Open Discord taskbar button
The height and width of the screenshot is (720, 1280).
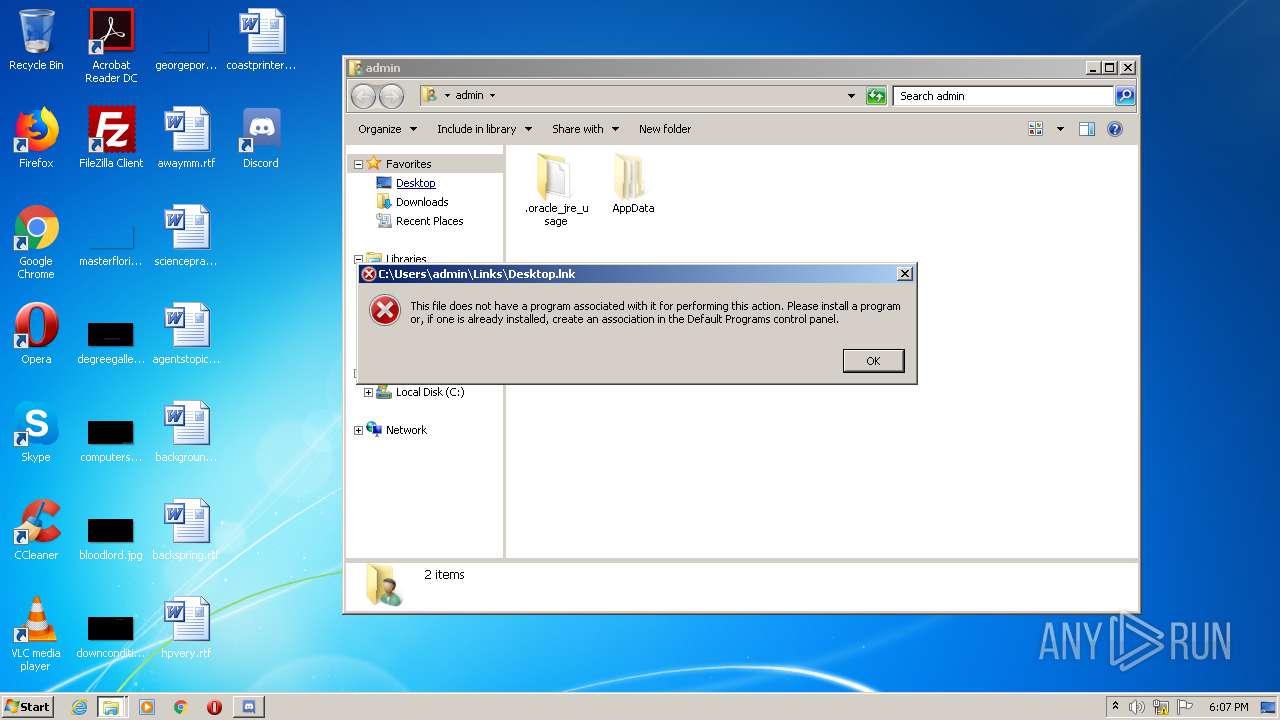pos(249,707)
